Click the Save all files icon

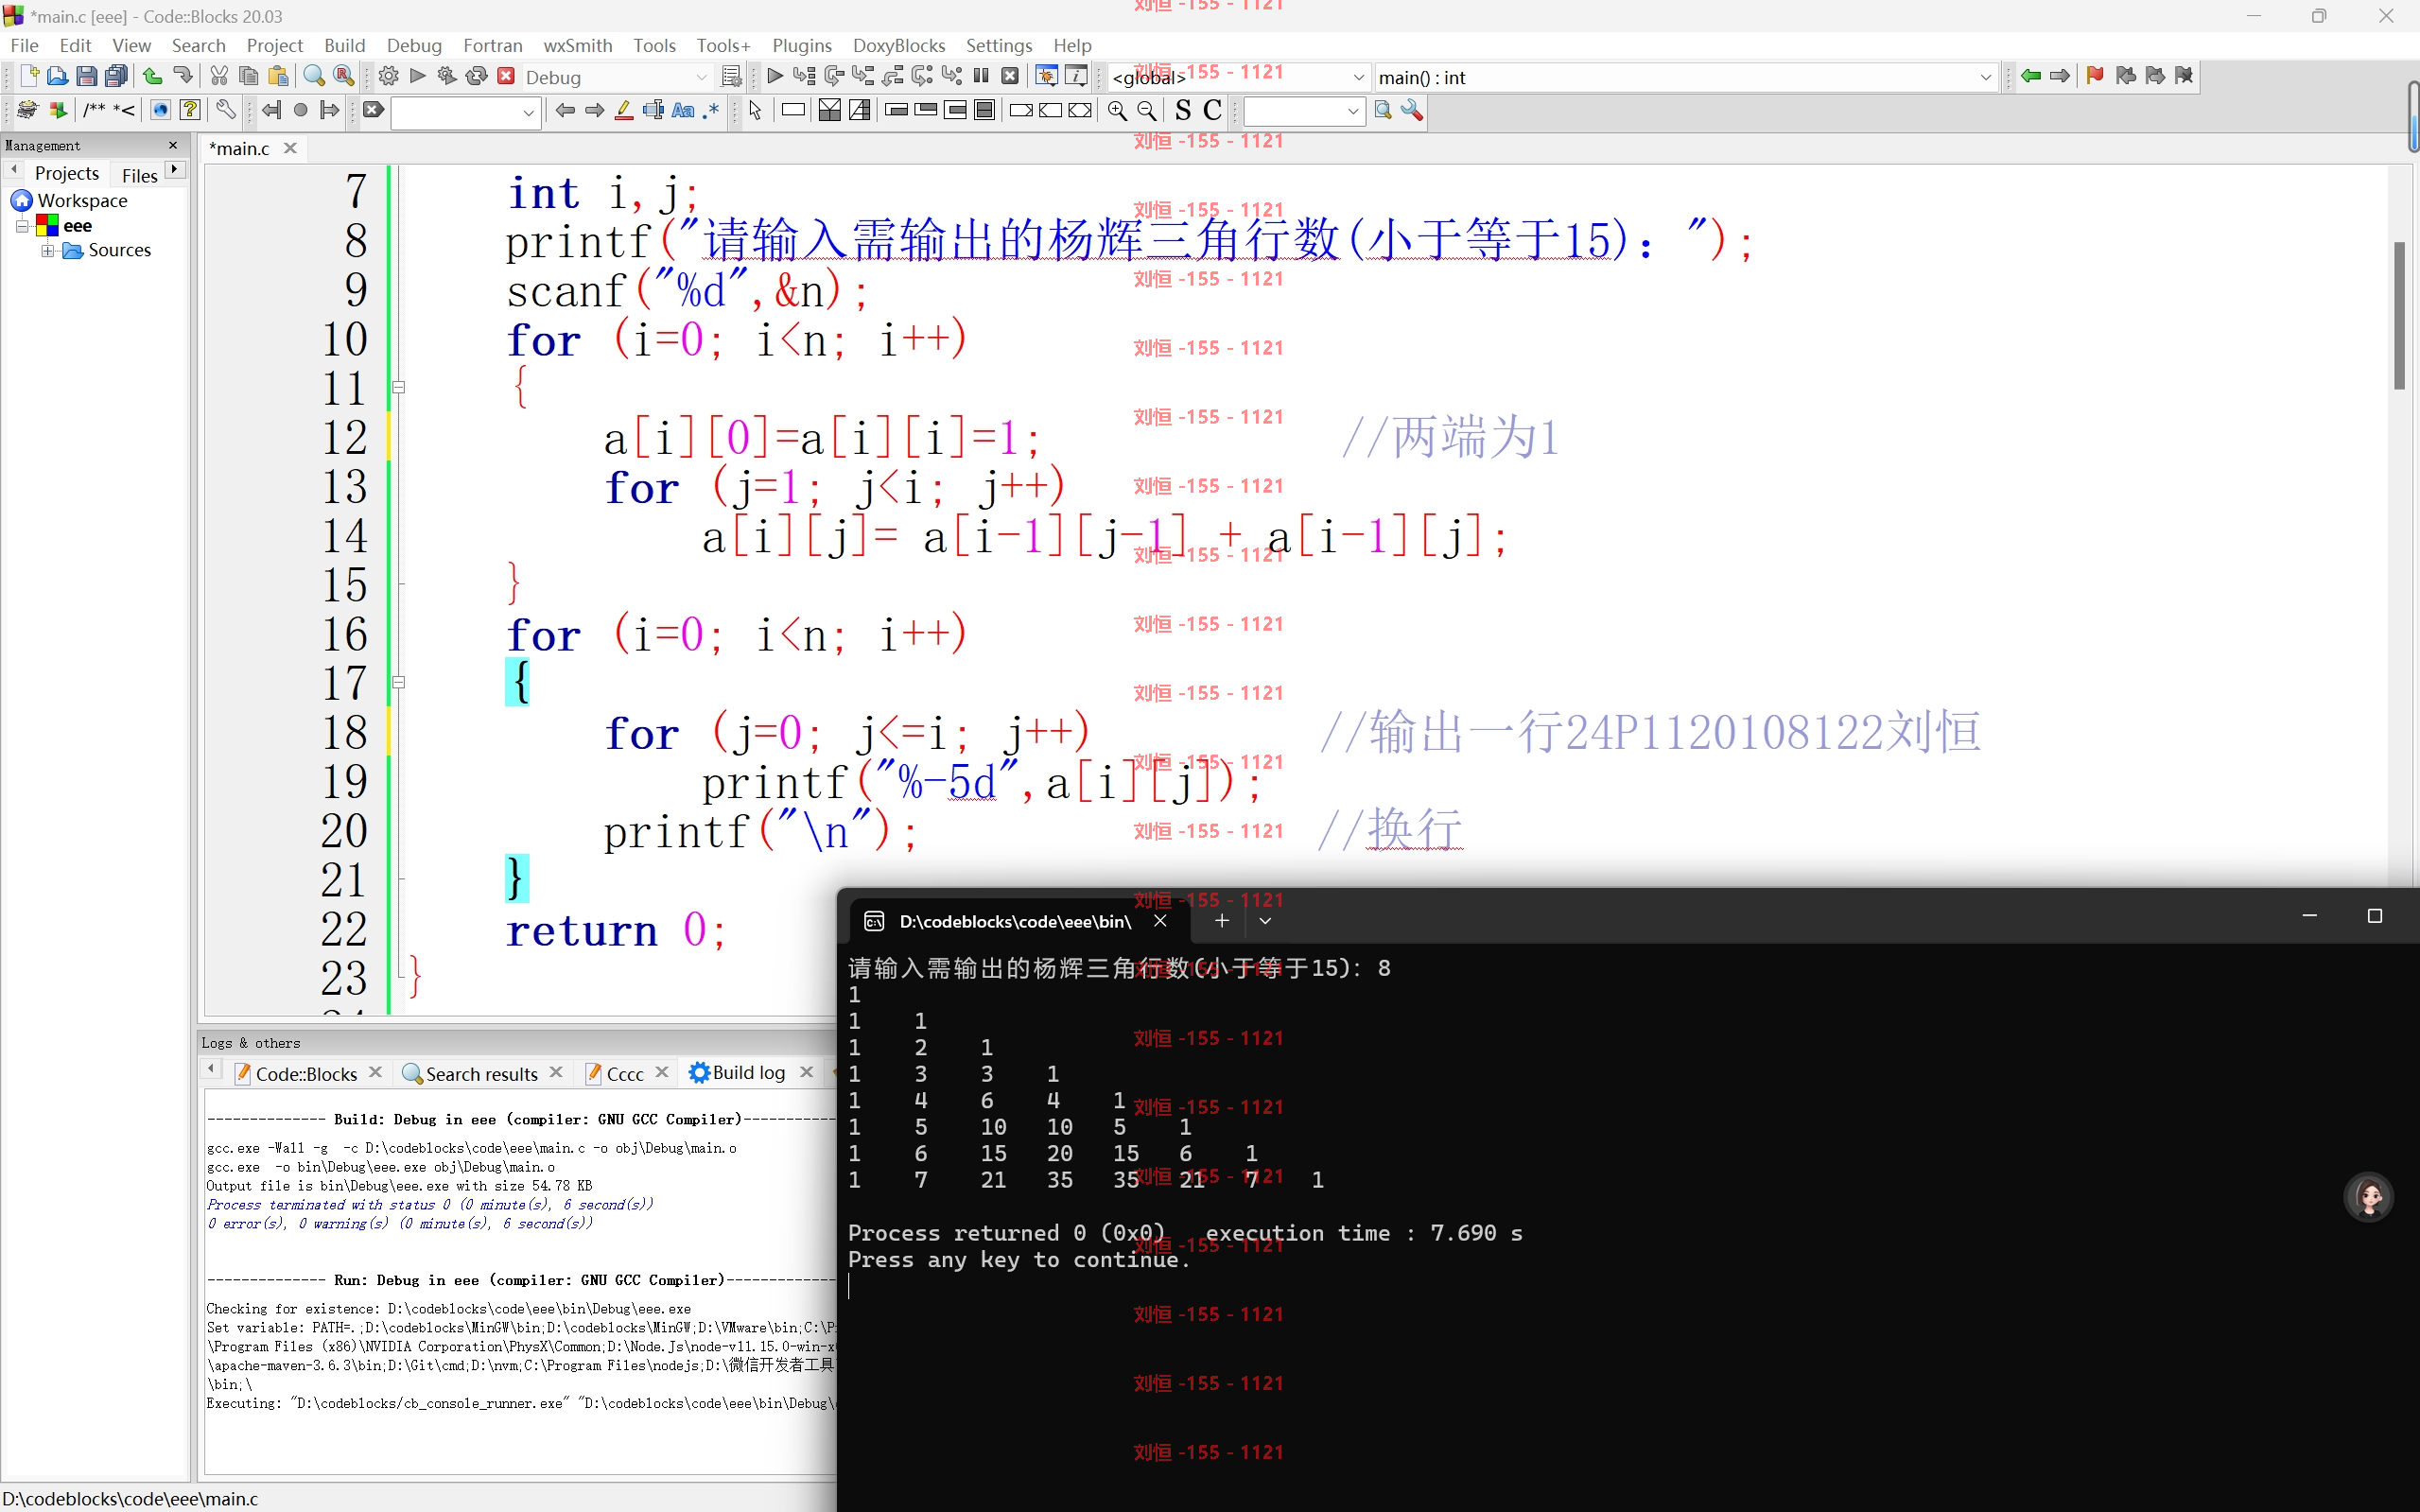(117, 76)
